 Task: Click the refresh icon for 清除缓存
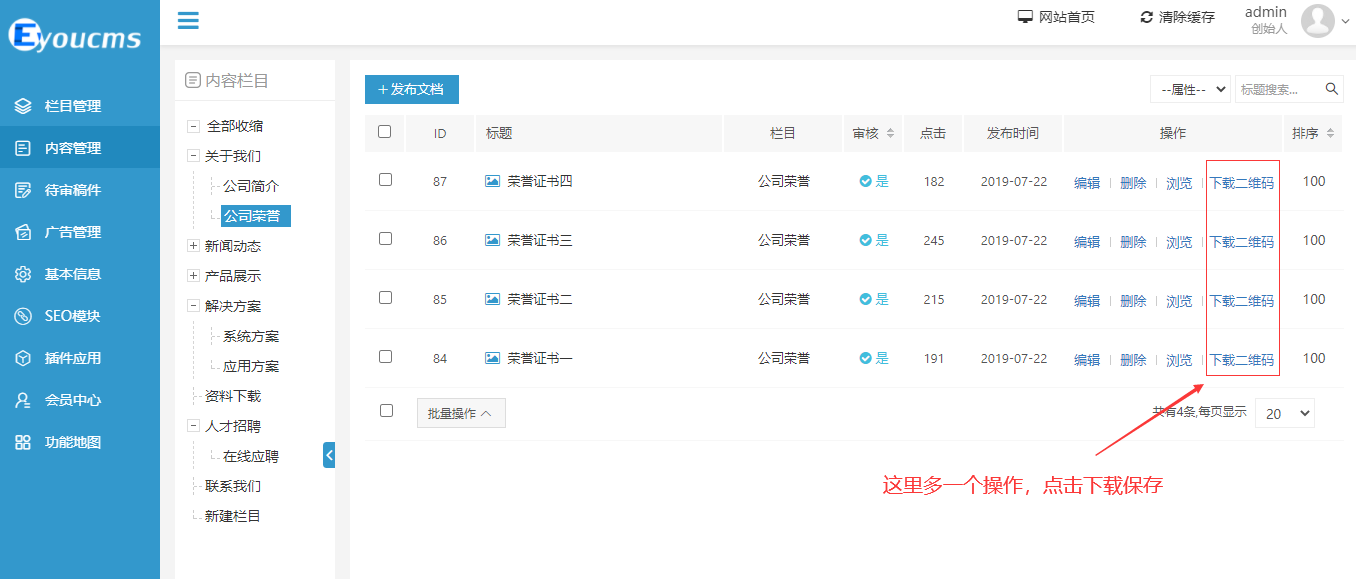(x=1146, y=17)
